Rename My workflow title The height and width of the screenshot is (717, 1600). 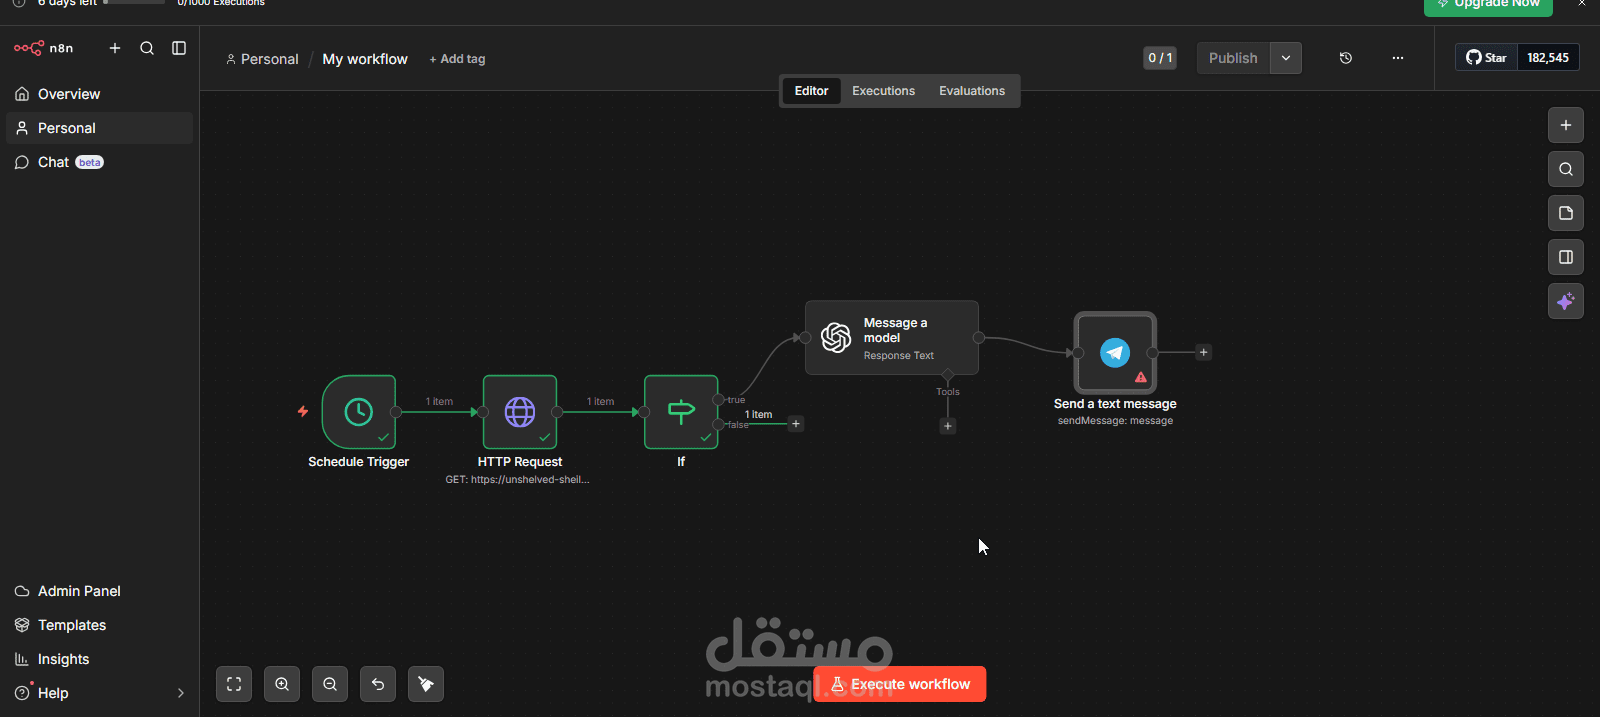[365, 59]
